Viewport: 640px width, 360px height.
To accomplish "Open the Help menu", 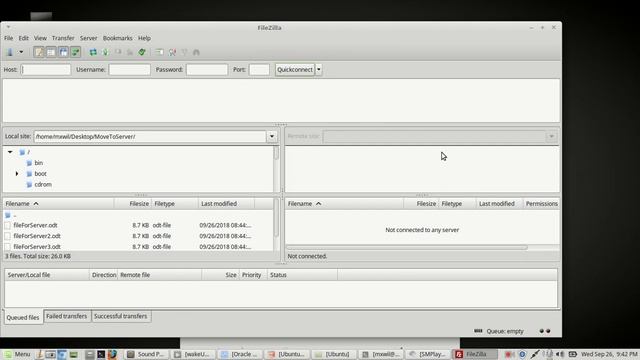I will click(x=144, y=38).
